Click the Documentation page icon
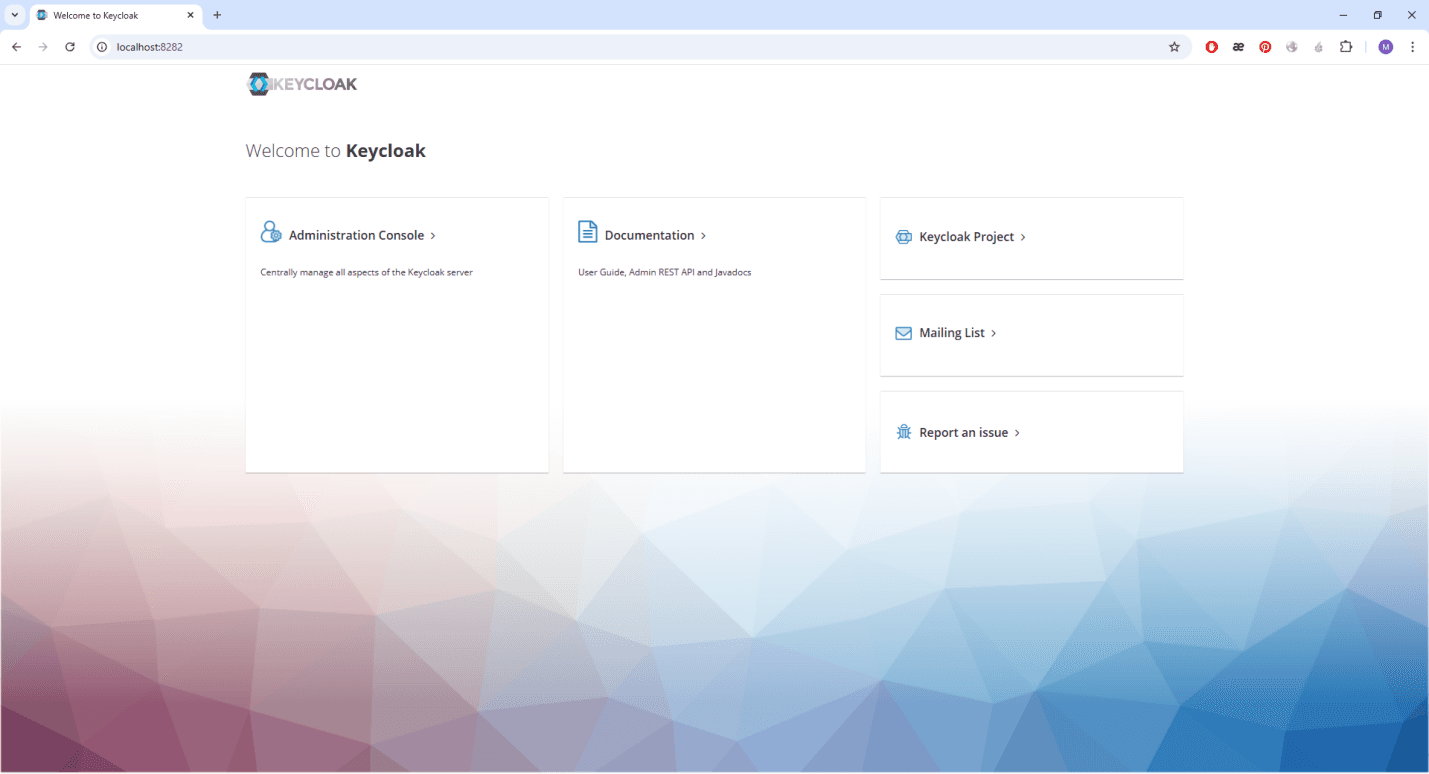 [x=588, y=232]
